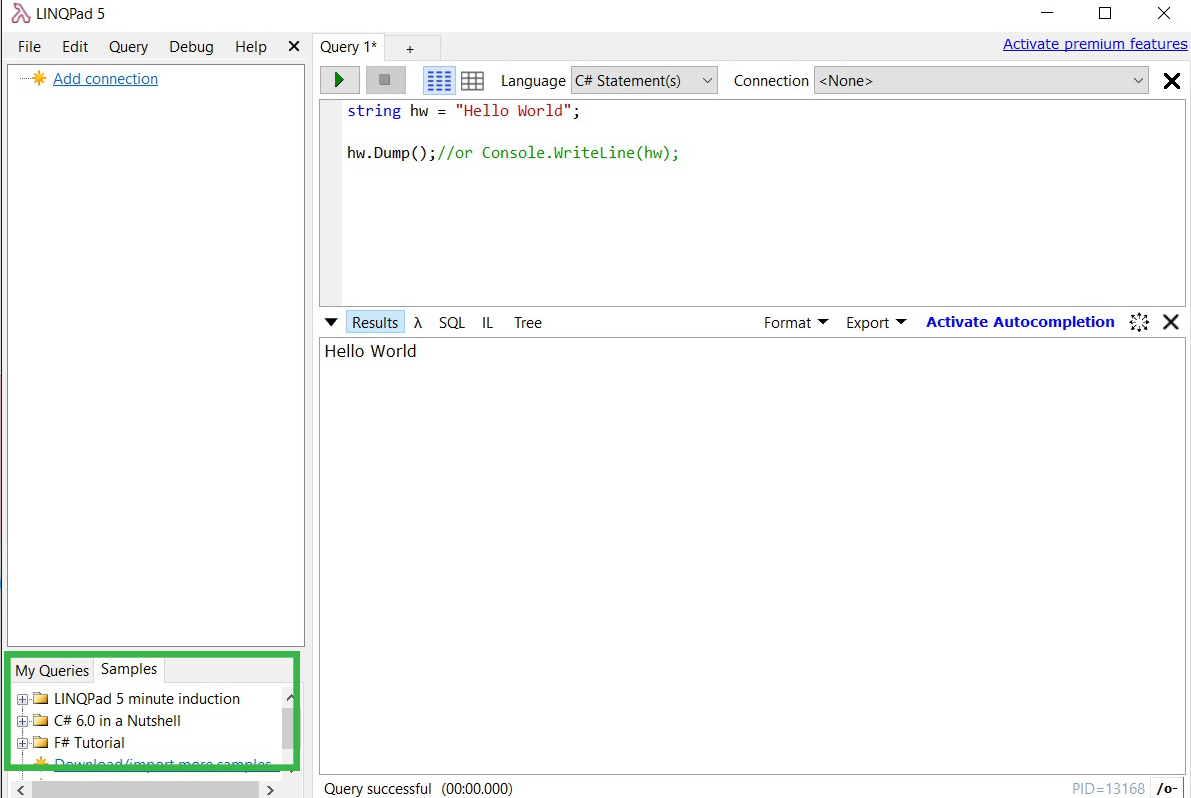
Task: Click the PID=13168 status text
Action: 1108,789
